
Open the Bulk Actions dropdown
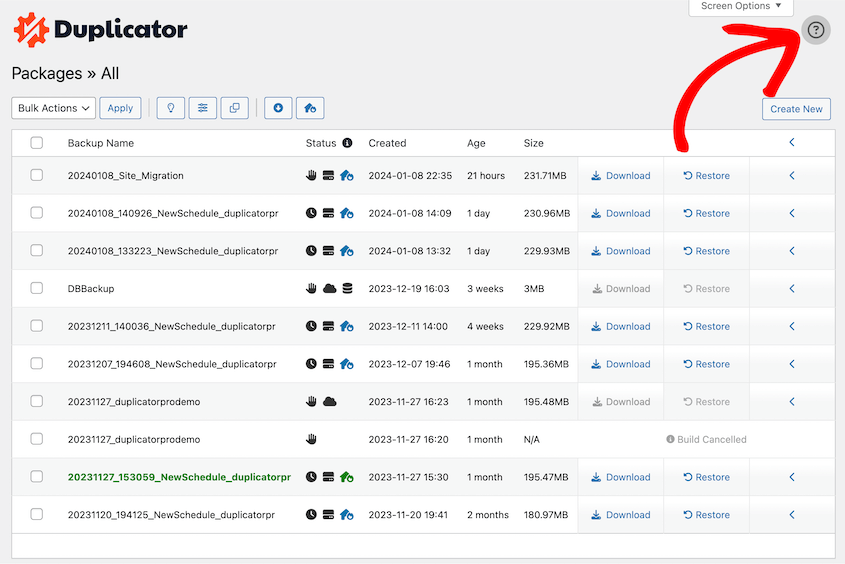(x=53, y=108)
